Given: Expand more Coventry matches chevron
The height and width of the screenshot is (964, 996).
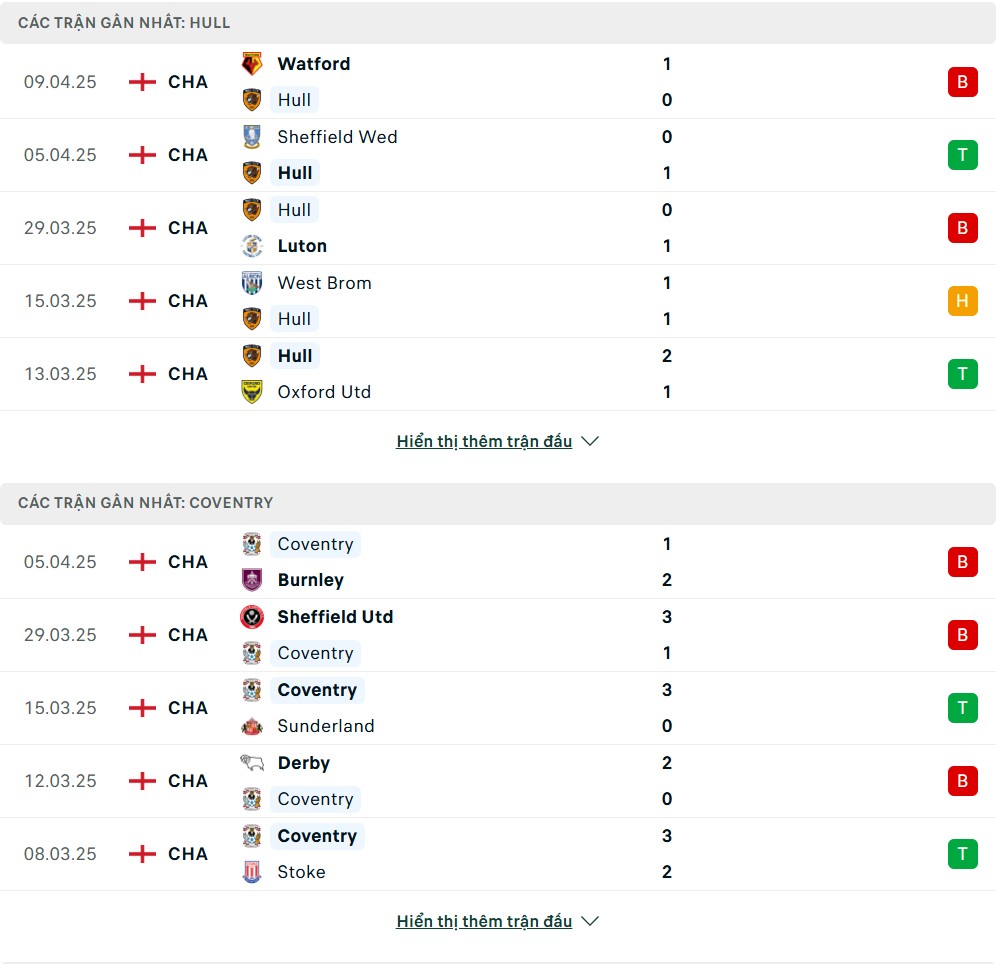Looking at the screenshot, I should [x=590, y=921].
